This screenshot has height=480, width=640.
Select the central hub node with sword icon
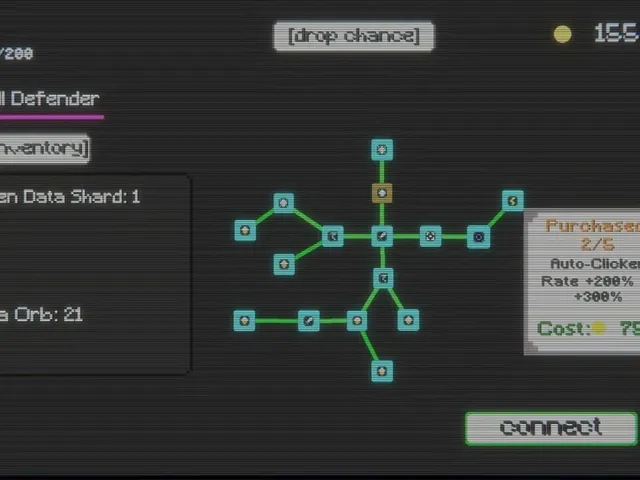point(382,236)
